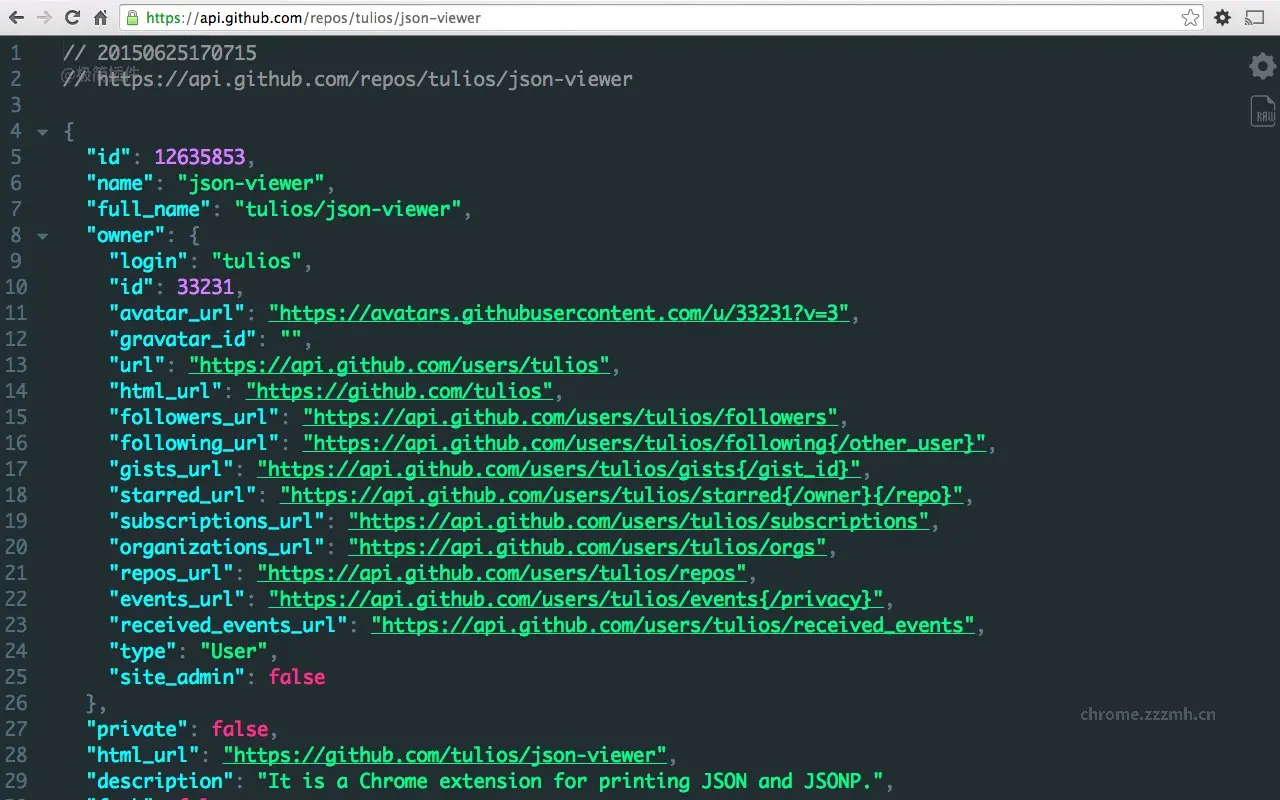Reload the page

[70, 17]
